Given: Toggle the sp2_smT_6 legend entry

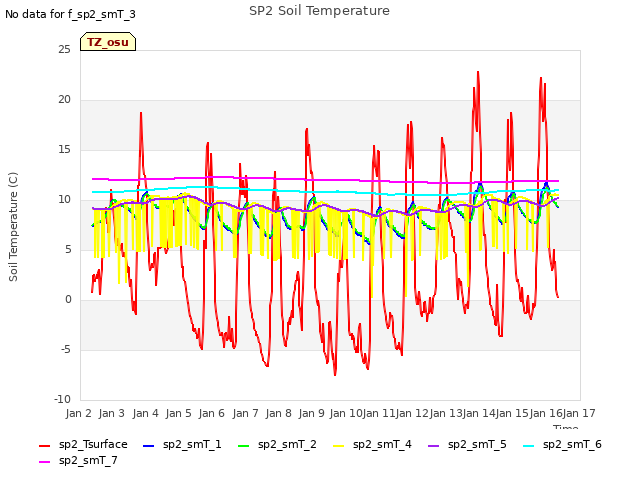Looking at the screenshot, I should (562, 444).
